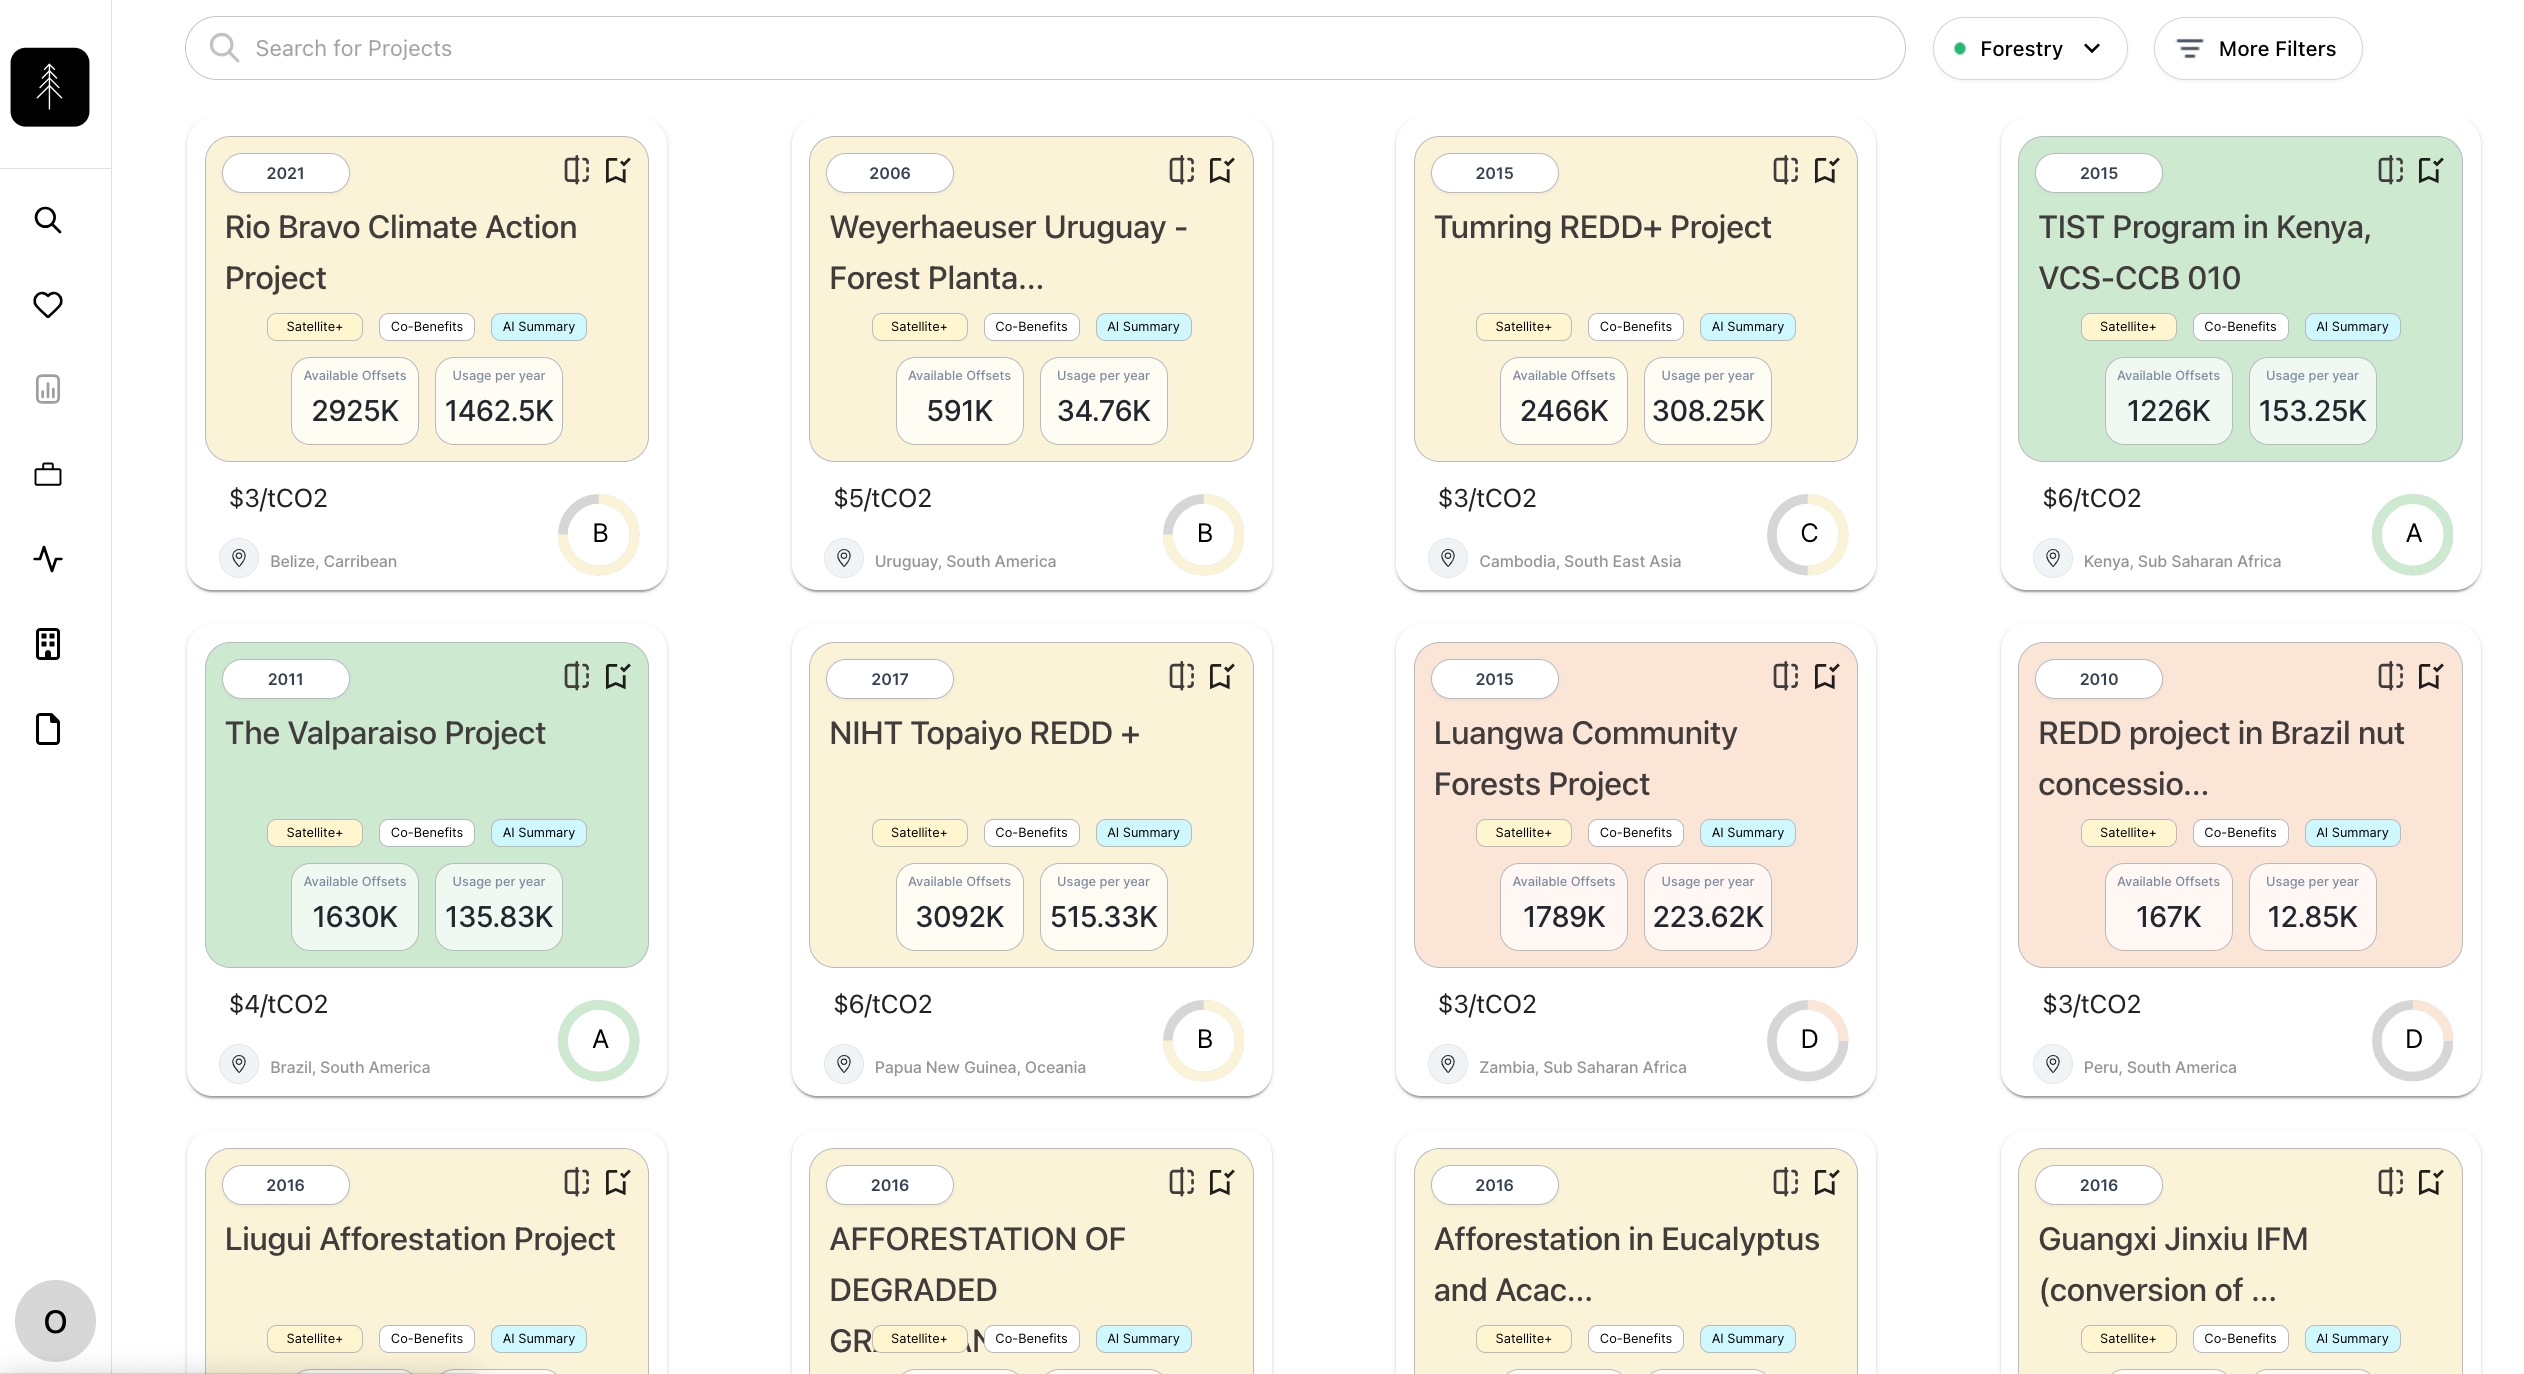The height and width of the screenshot is (1374, 2524).
Task: Bookmark The Valparaiso Project
Action: [x=618, y=676]
